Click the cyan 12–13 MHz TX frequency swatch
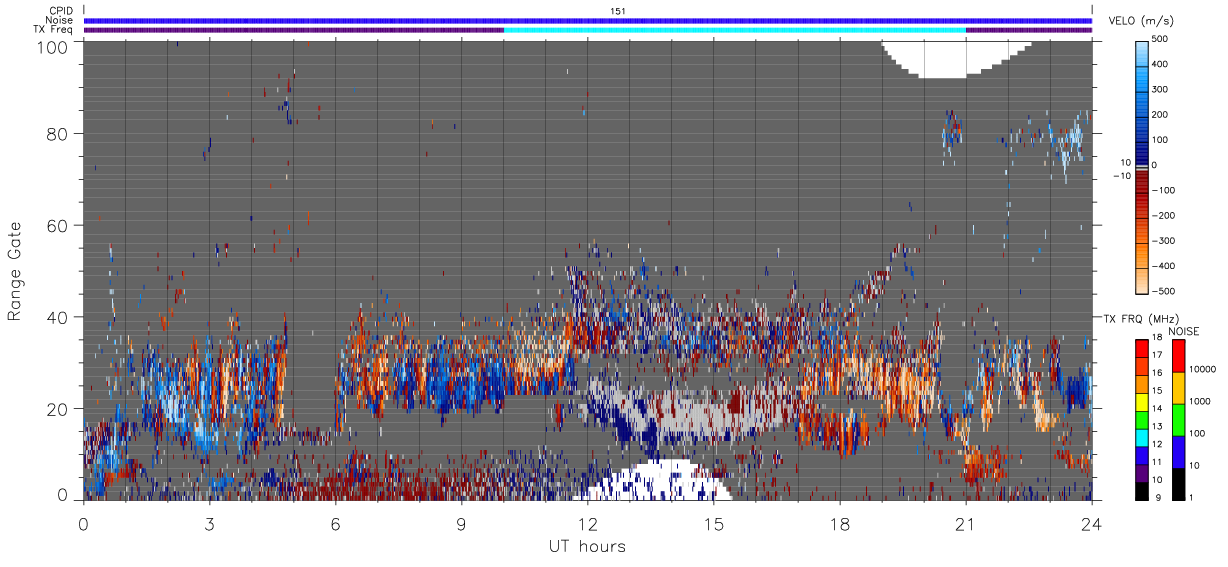1228x567 pixels. pos(1141,436)
